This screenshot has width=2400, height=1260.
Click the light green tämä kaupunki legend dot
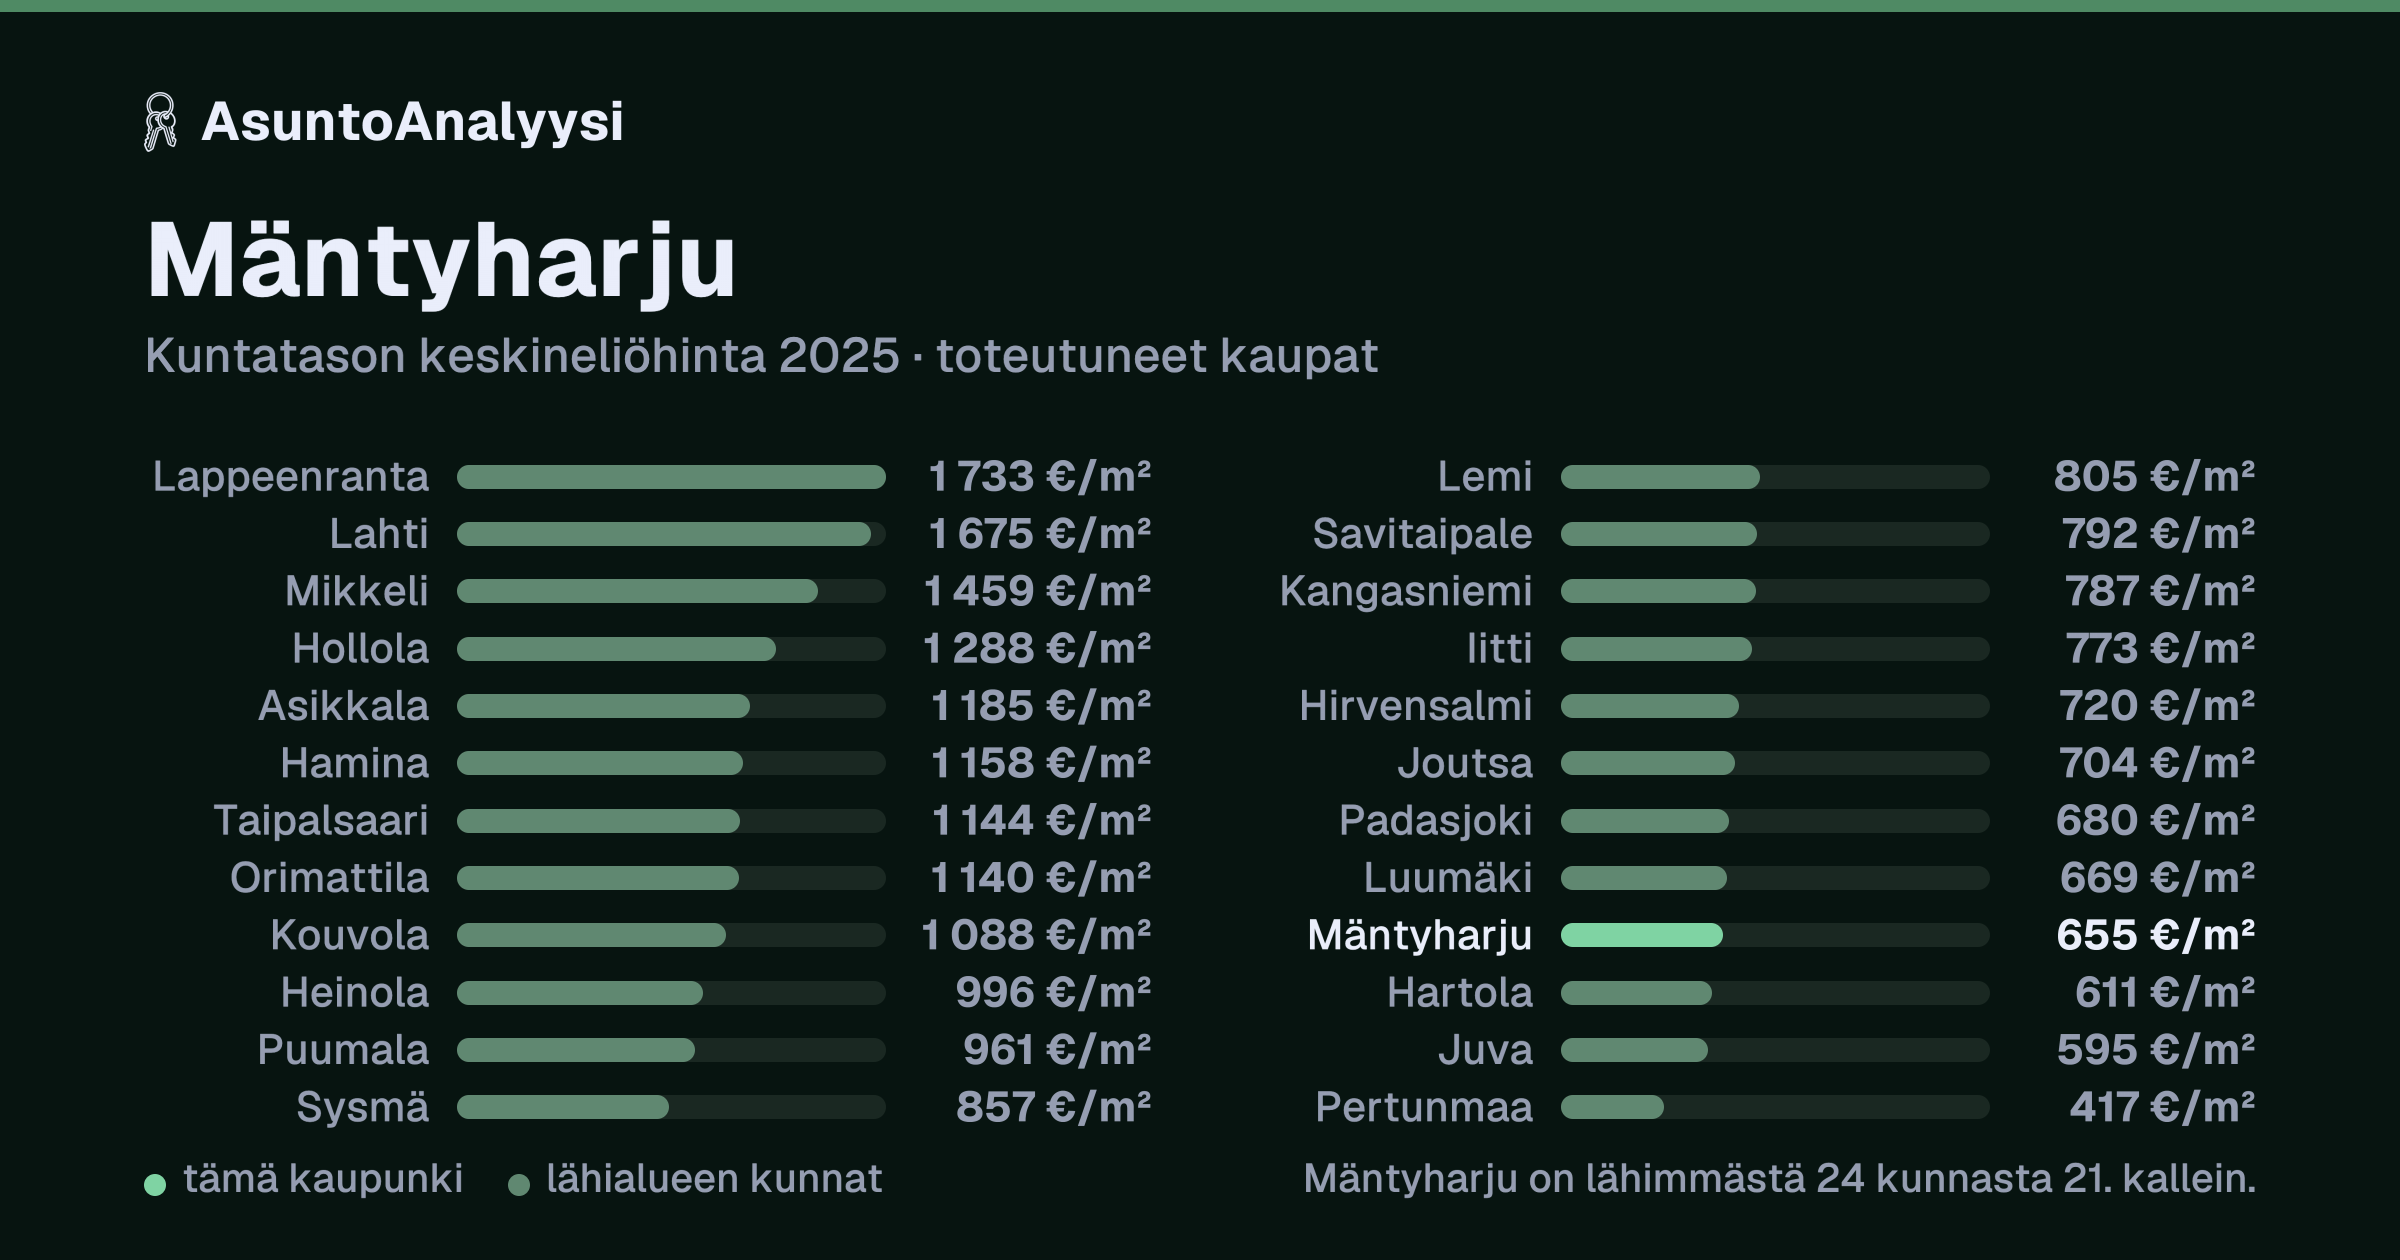point(155,1185)
